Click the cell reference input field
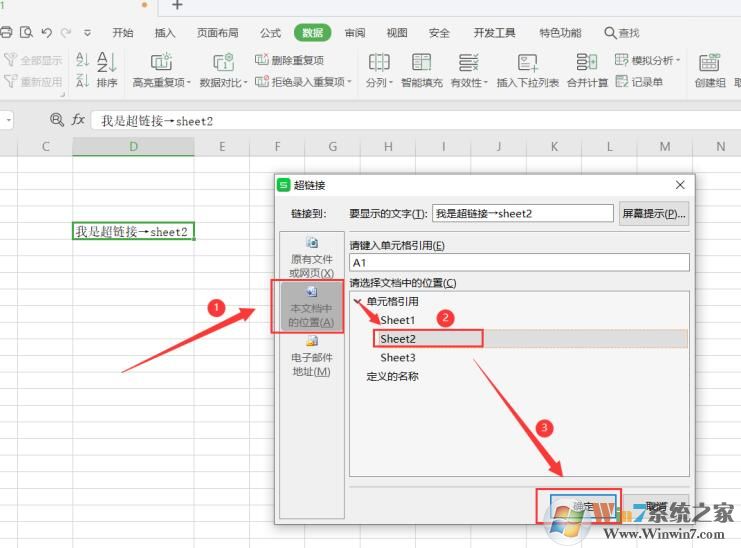Screen dimensions: 741x548 (518, 263)
